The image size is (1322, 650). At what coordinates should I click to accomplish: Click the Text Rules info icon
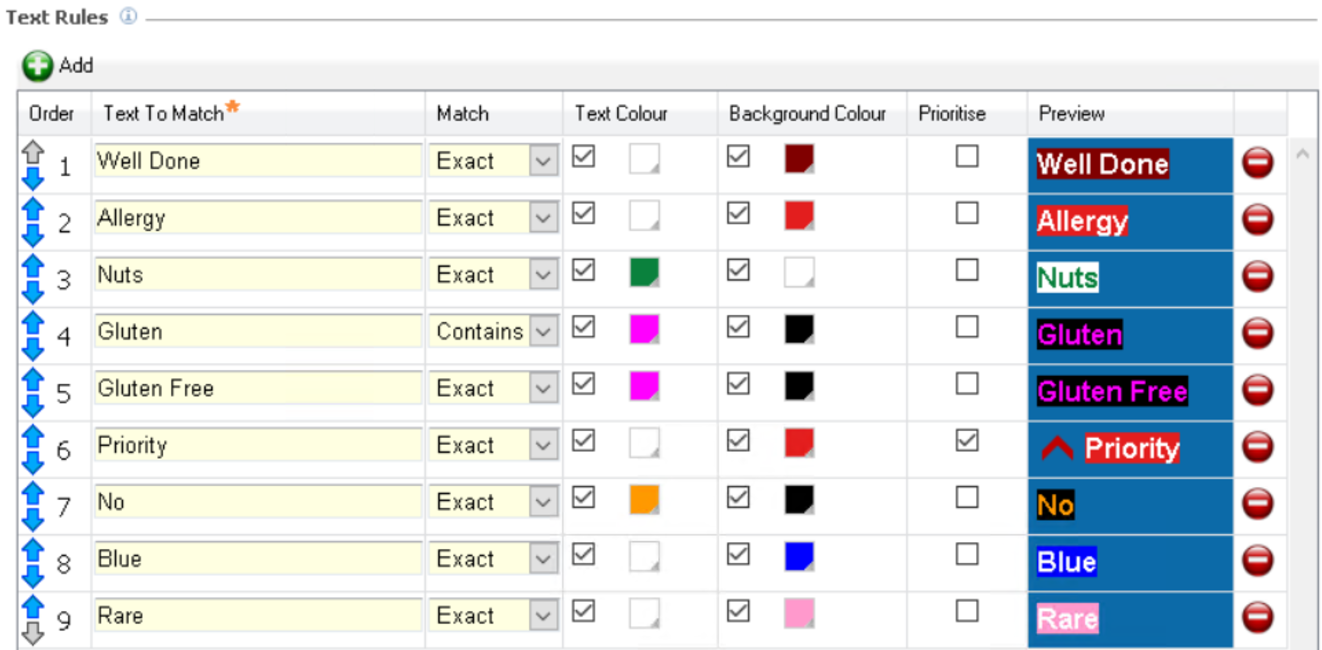tap(127, 17)
